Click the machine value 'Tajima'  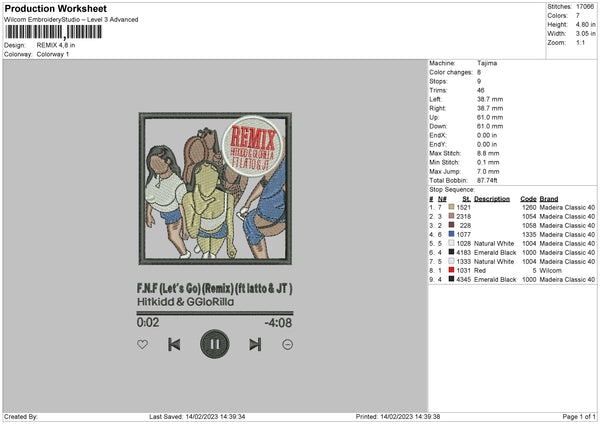[x=487, y=63]
